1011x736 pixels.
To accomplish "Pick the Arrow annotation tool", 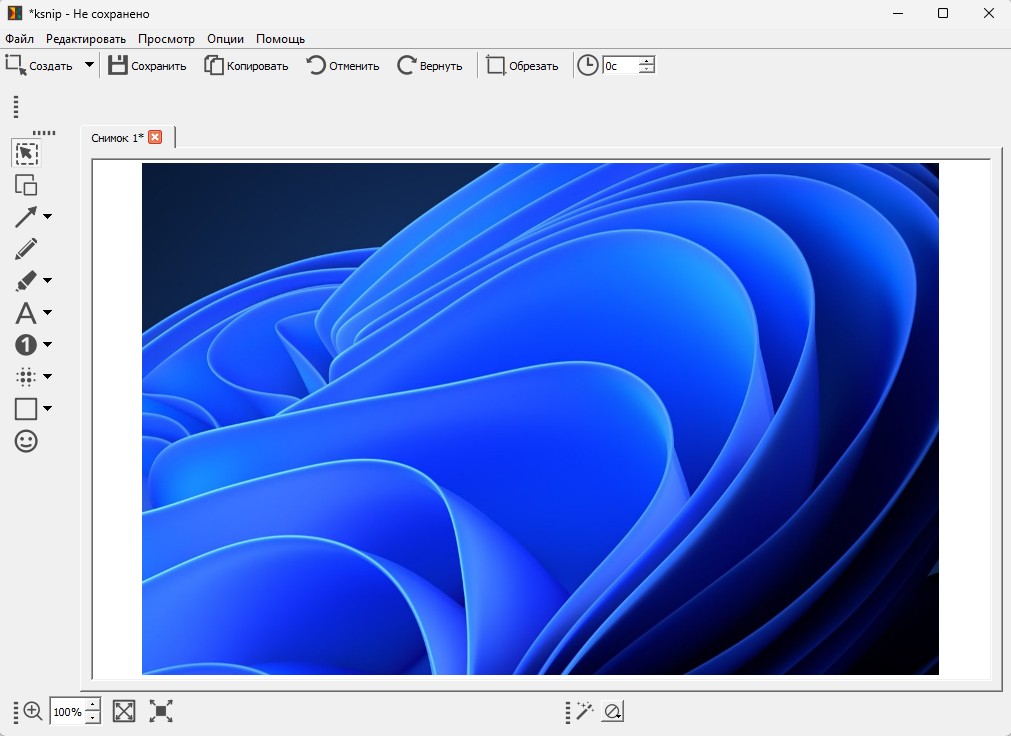I will click(26, 217).
